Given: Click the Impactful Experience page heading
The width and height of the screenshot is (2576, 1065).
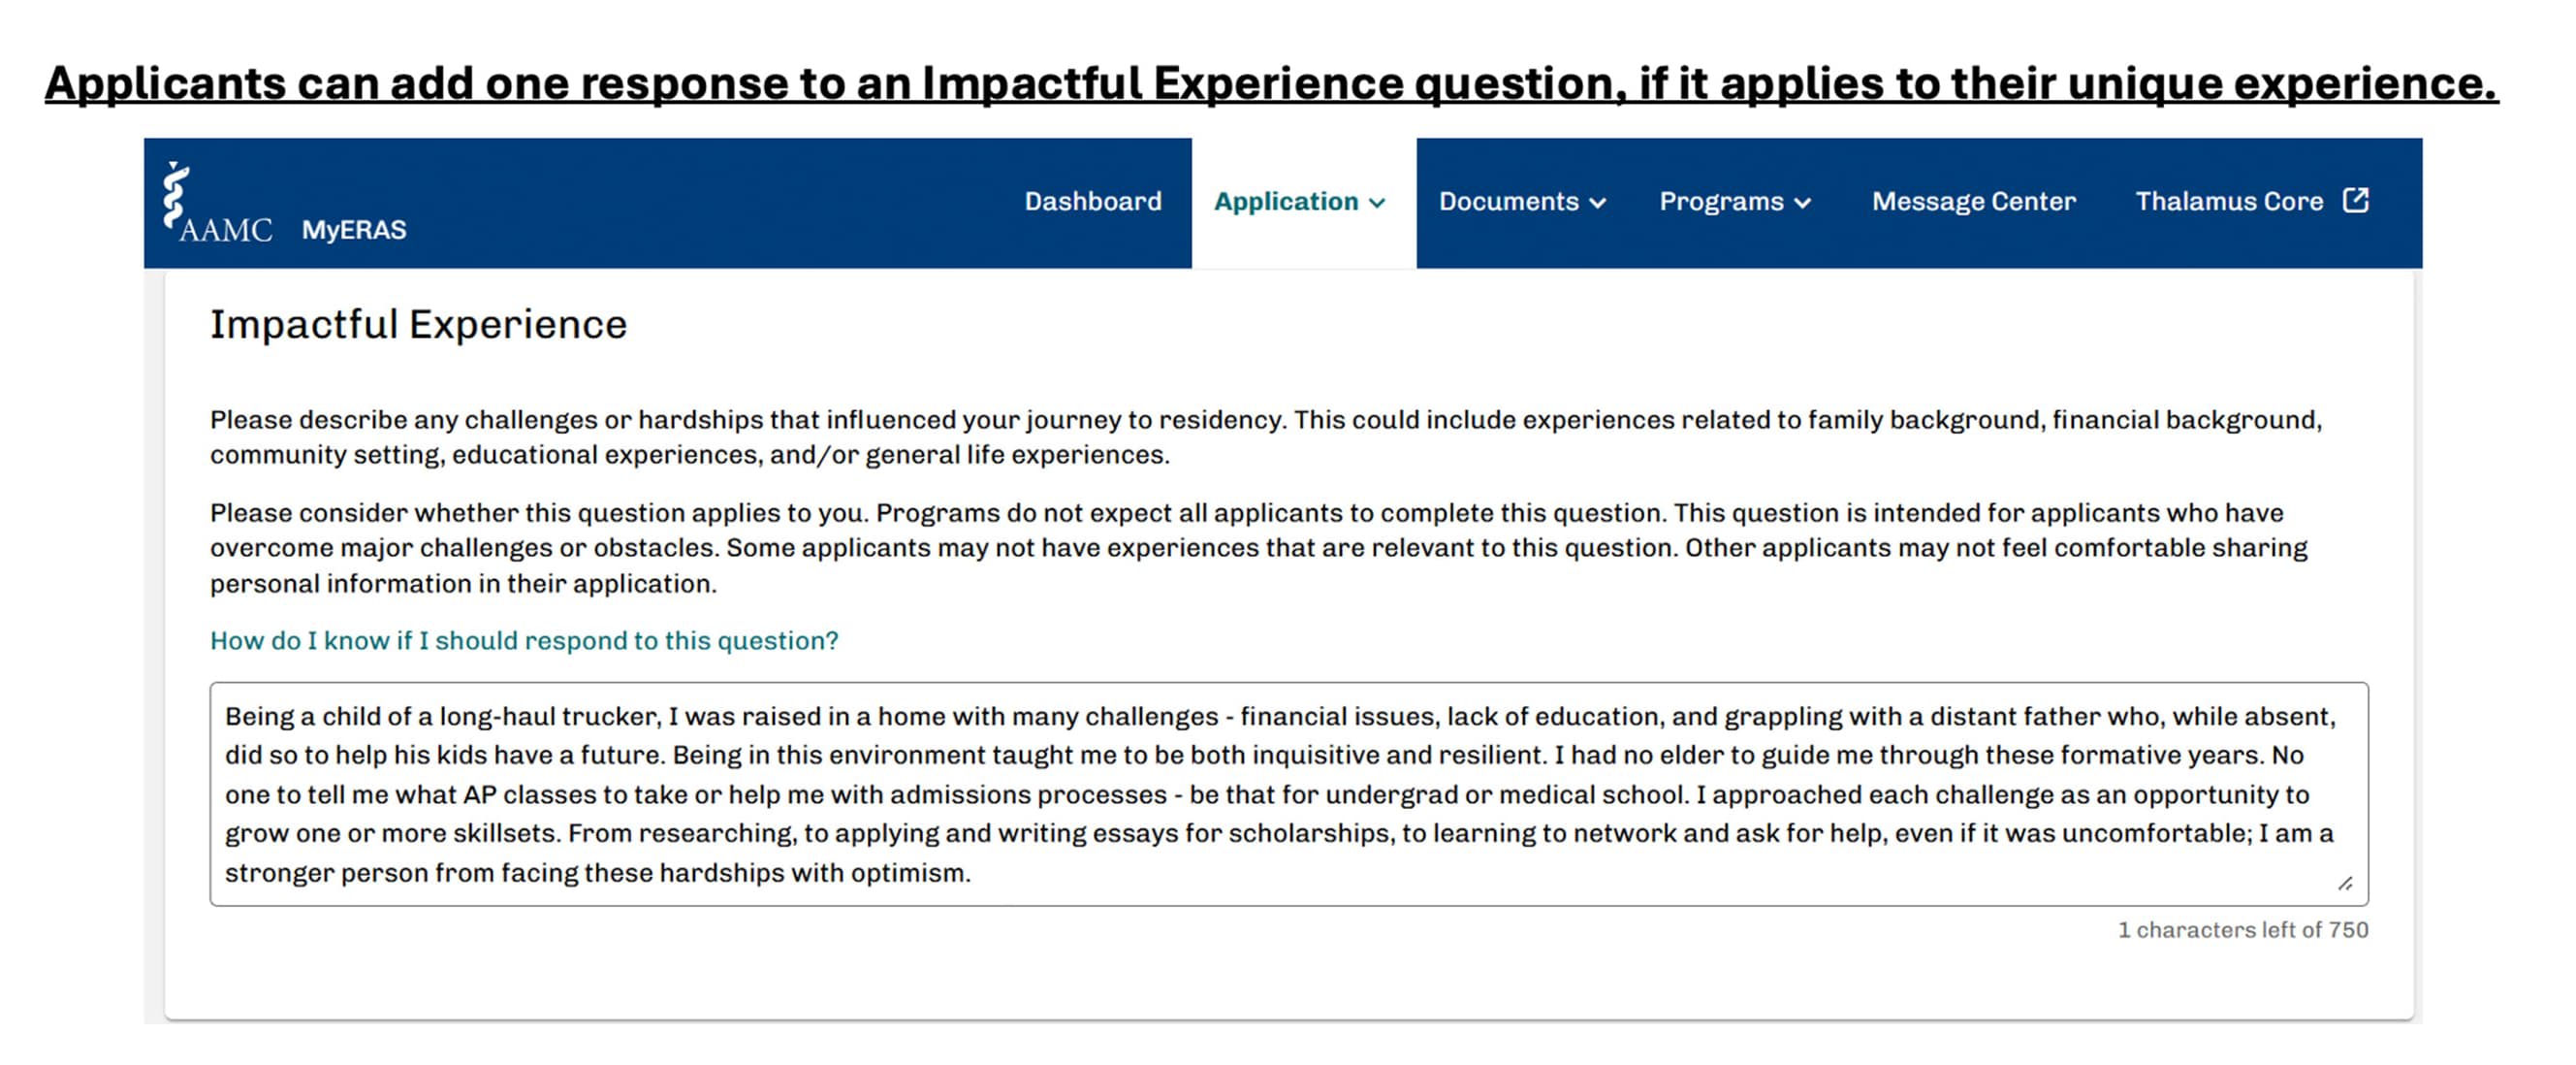Looking at the screenshot, I should pyautogui.click(x=418, y=325).
